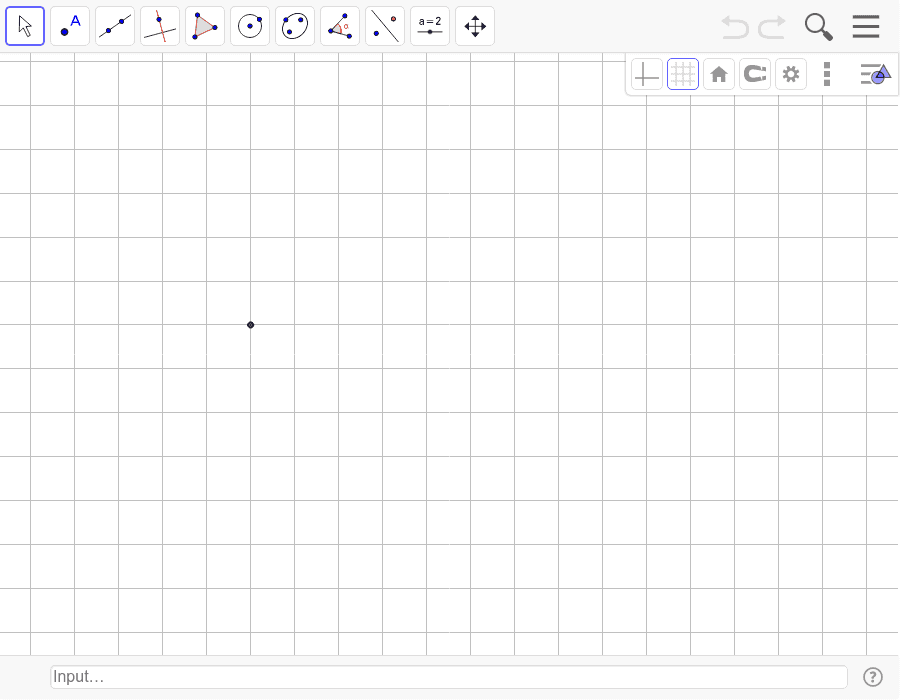900x700 pixels.
Task: Select the Reflect about Line tool
Action: tap(385, 26)
